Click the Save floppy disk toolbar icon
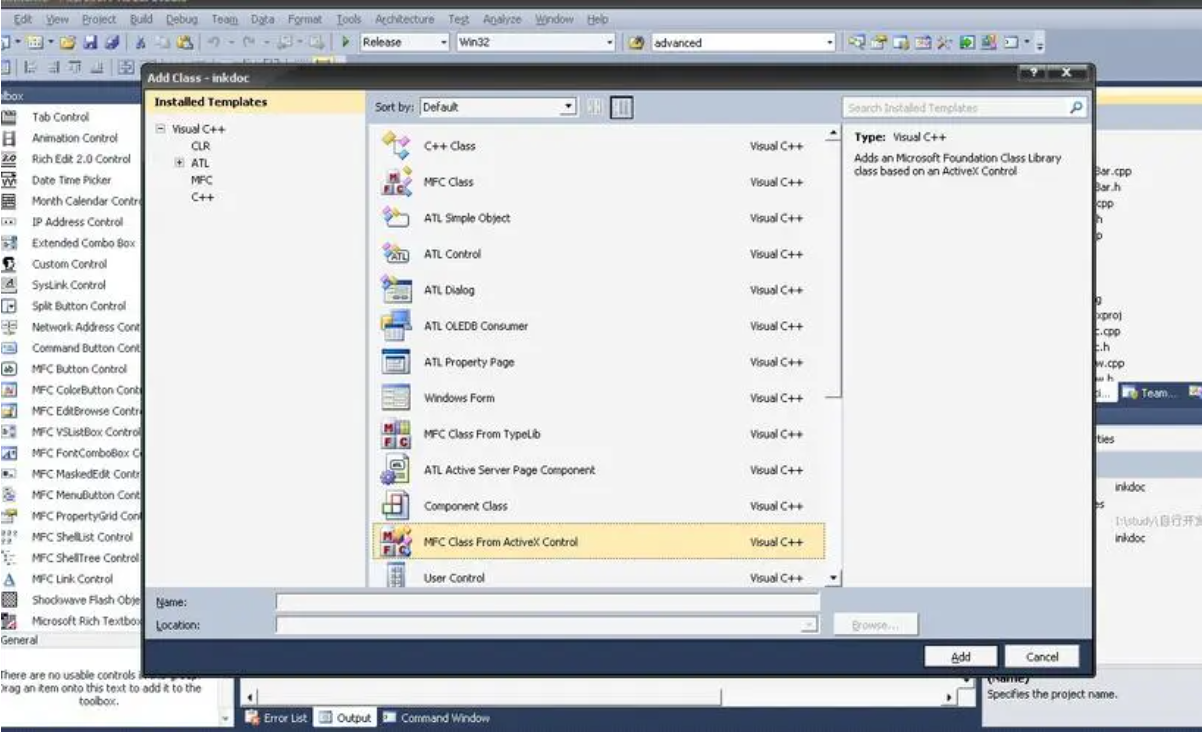This screenshot has width=1202, height=732. point(89,43)
